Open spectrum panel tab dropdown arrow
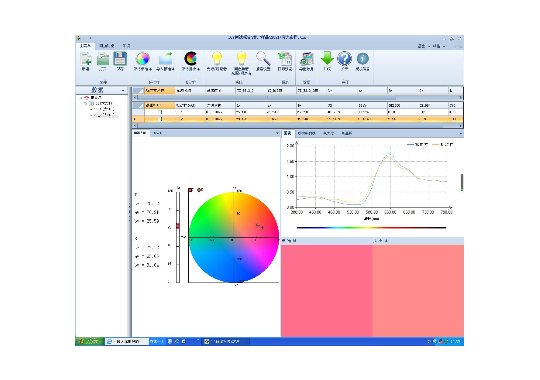The width and height of the screenshot is (540, 380). click(x=461, y=133)
